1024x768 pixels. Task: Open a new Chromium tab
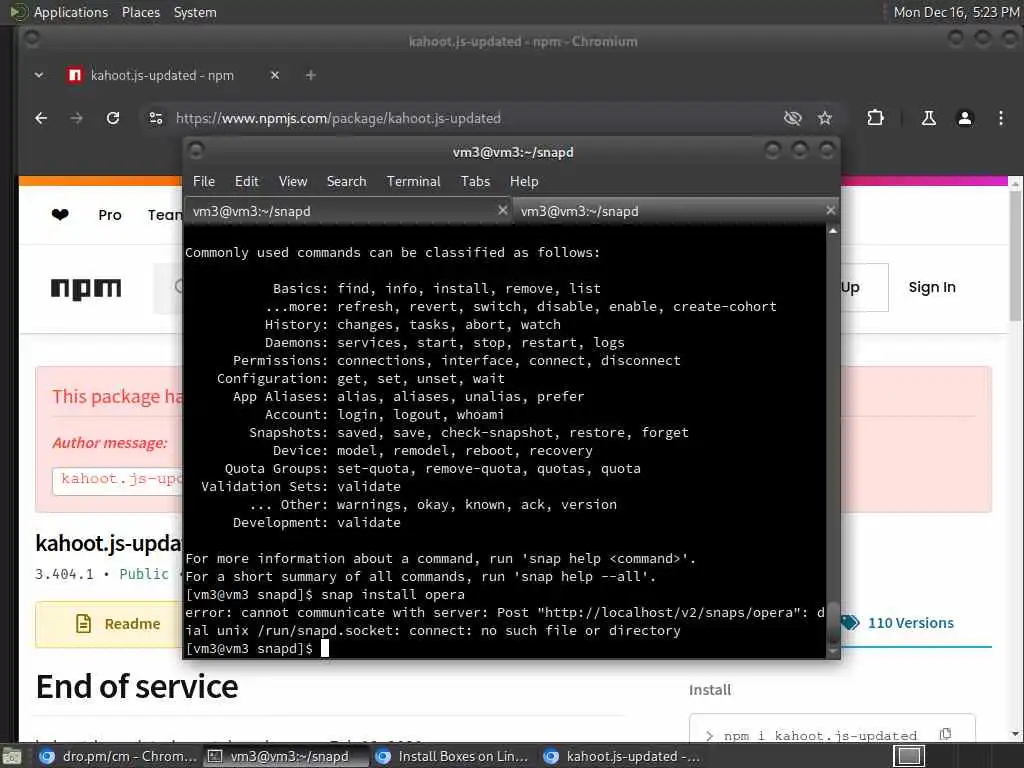tap(311, 75)
